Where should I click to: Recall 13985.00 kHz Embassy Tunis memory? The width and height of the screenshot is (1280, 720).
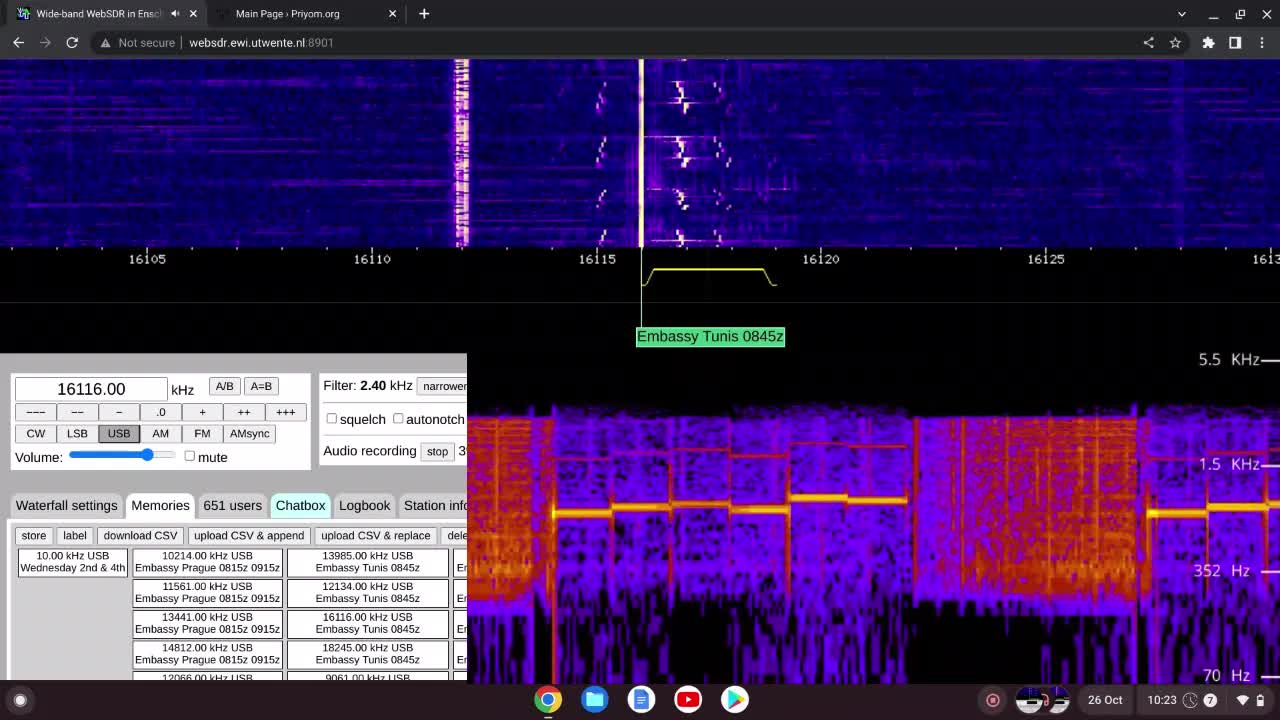[368, 562]
